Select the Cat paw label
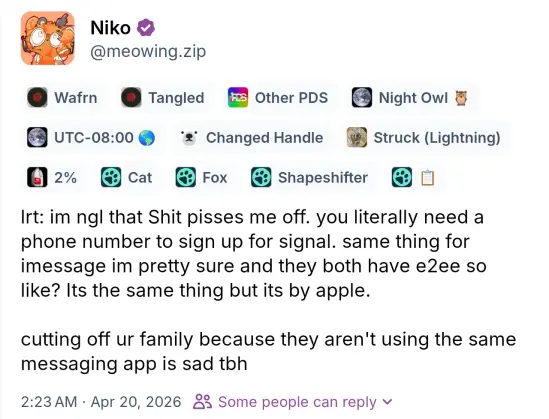 [x=127, y=177]
